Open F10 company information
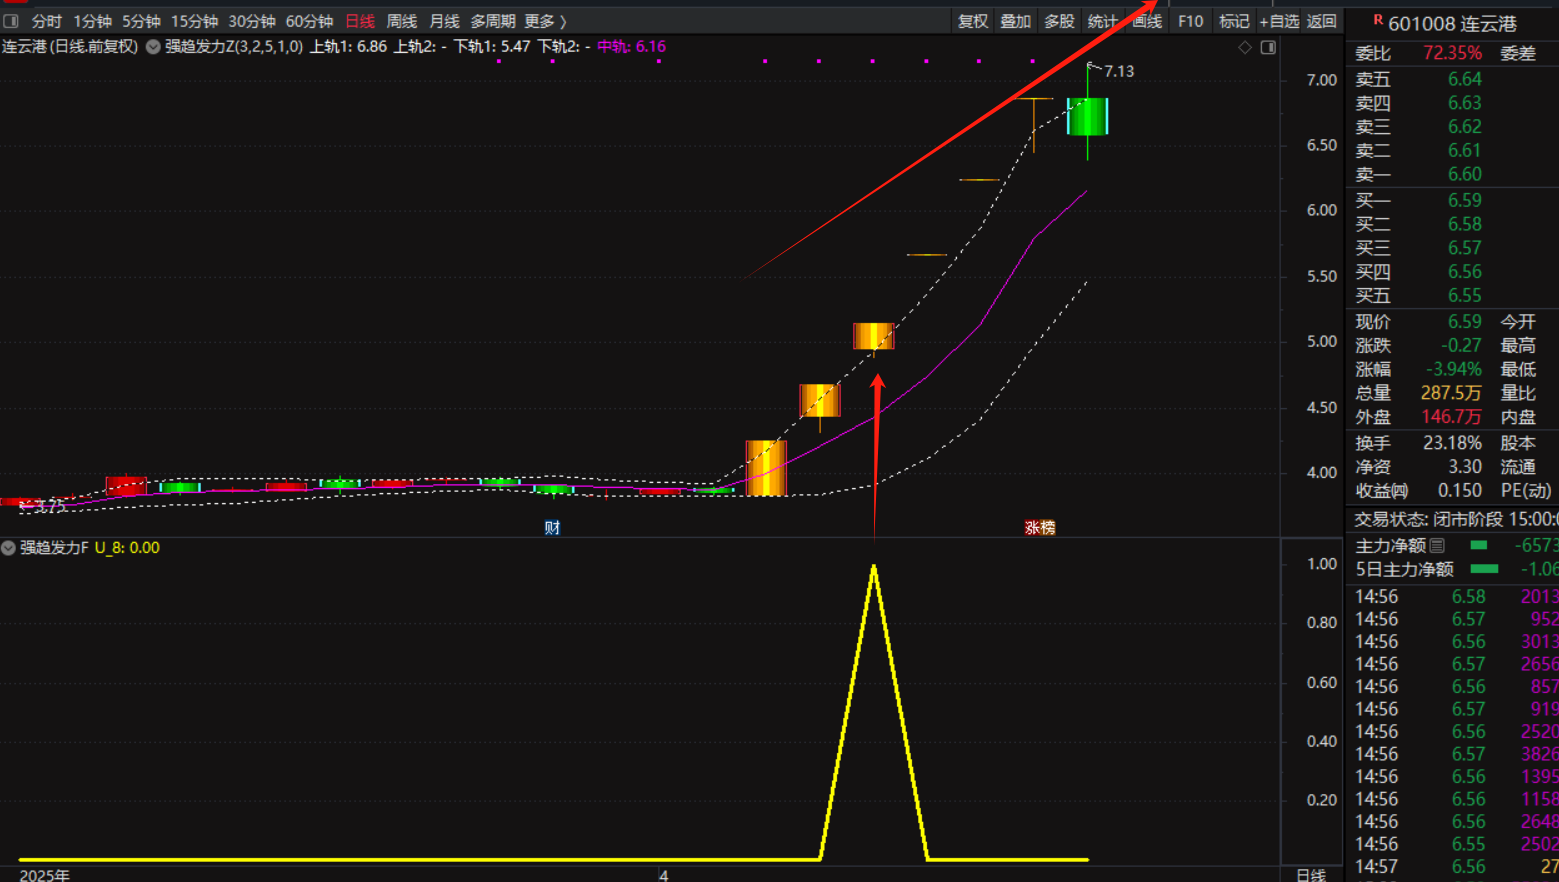The width and height of the screenshot is (1559, 882). pos(1190,21)
